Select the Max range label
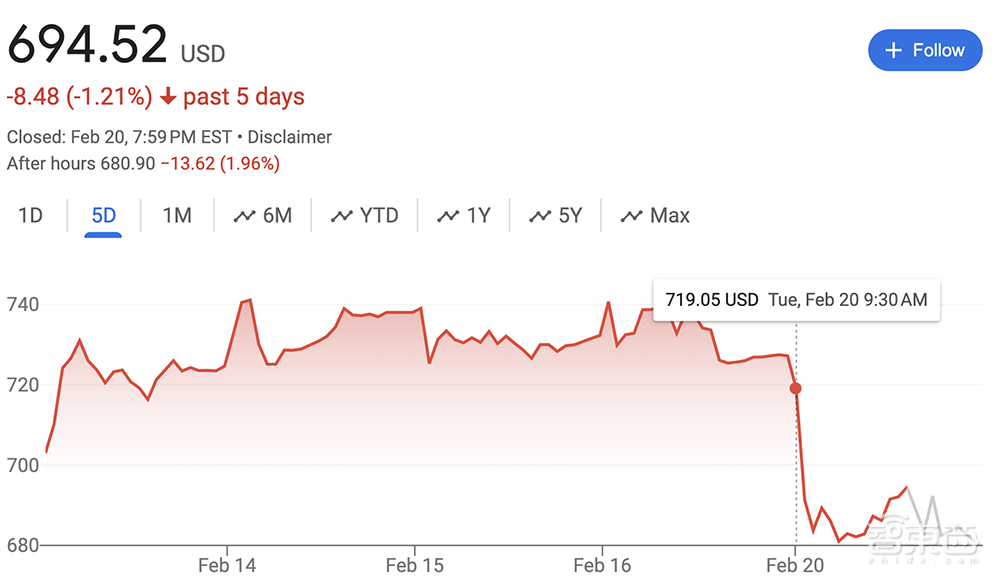The height and width of the screenshot is (583, 1000). [x=669, y=215]
